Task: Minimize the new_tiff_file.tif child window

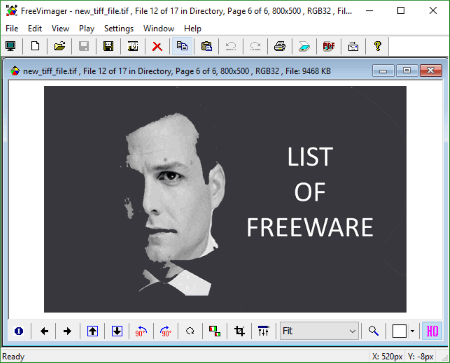Action: 383,71
